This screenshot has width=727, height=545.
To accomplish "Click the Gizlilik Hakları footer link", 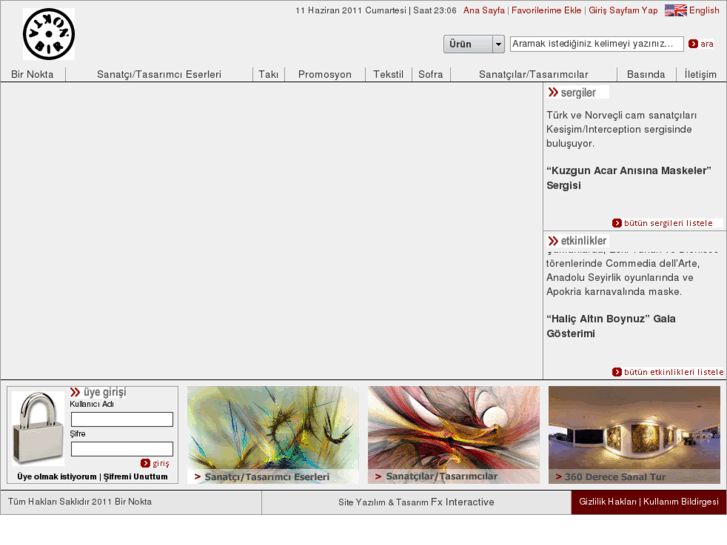I will [607, 501].
